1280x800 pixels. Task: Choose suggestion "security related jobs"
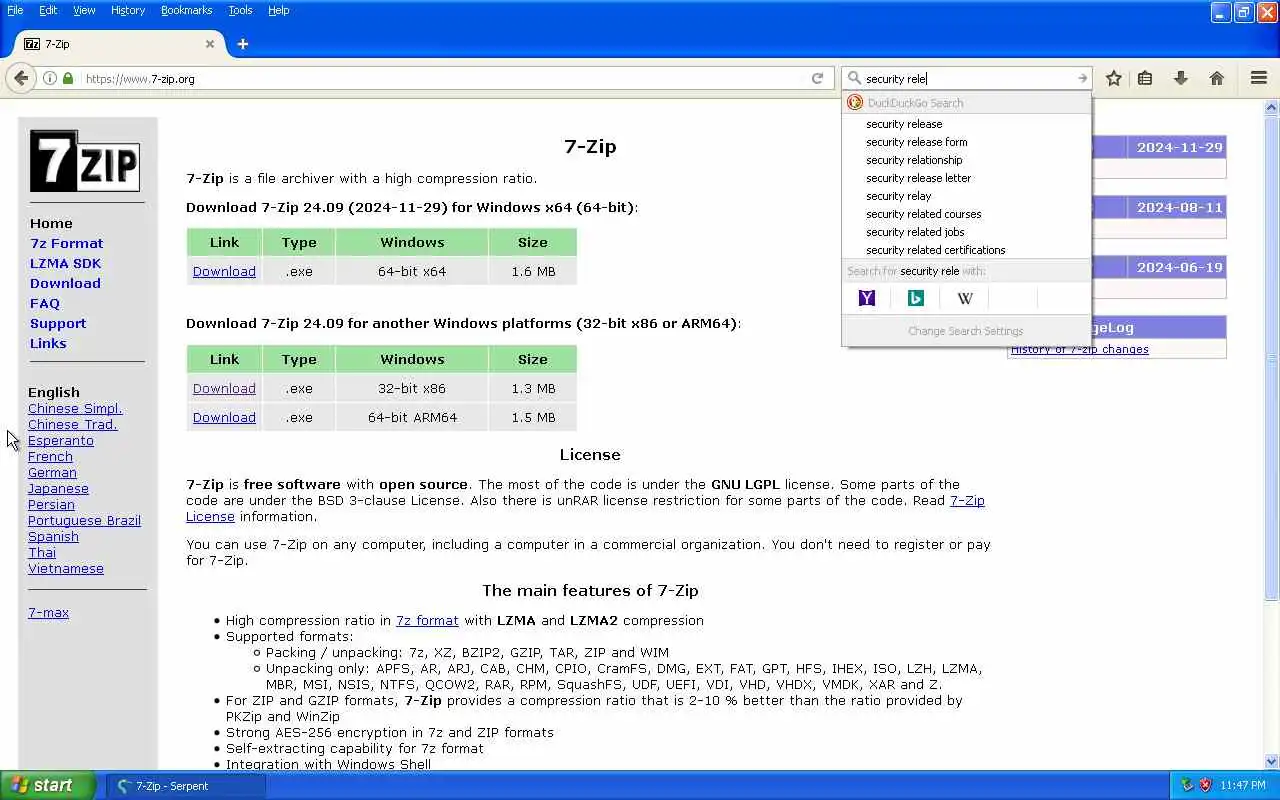[x=966, y=232]
